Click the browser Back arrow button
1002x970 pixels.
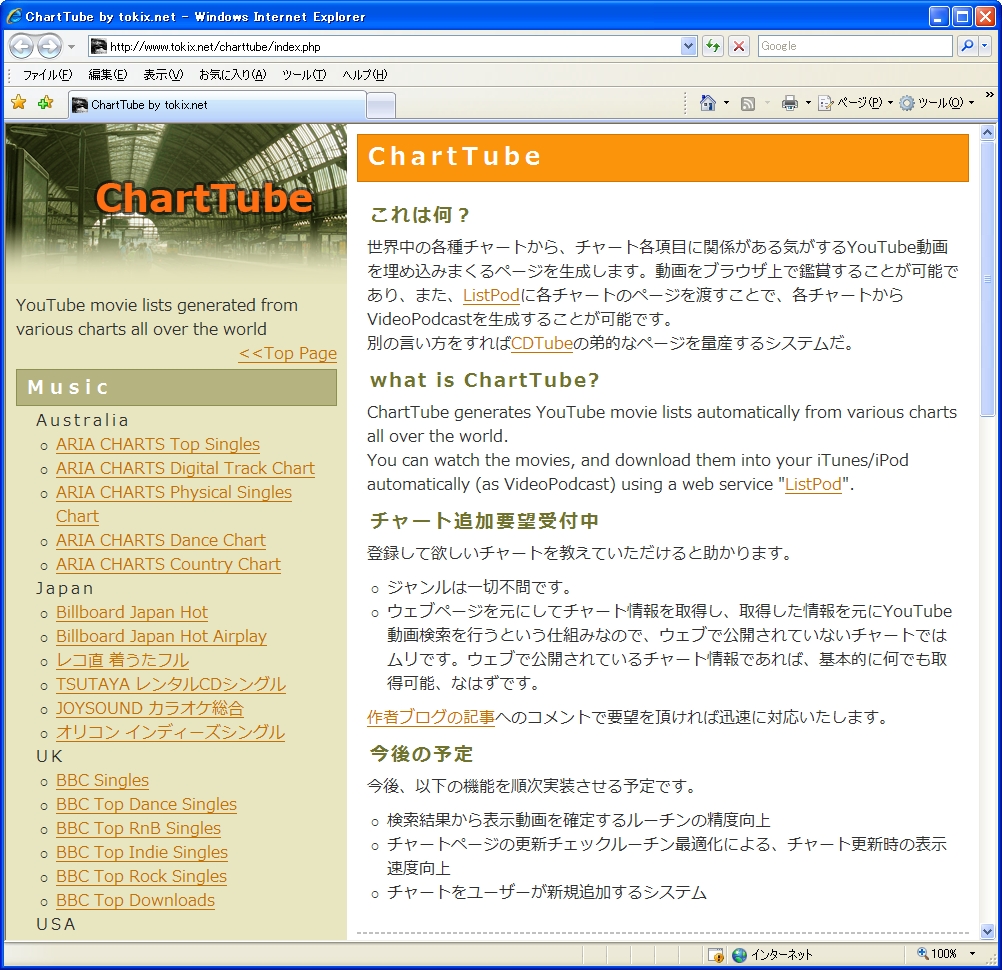[x=22, y=47]
